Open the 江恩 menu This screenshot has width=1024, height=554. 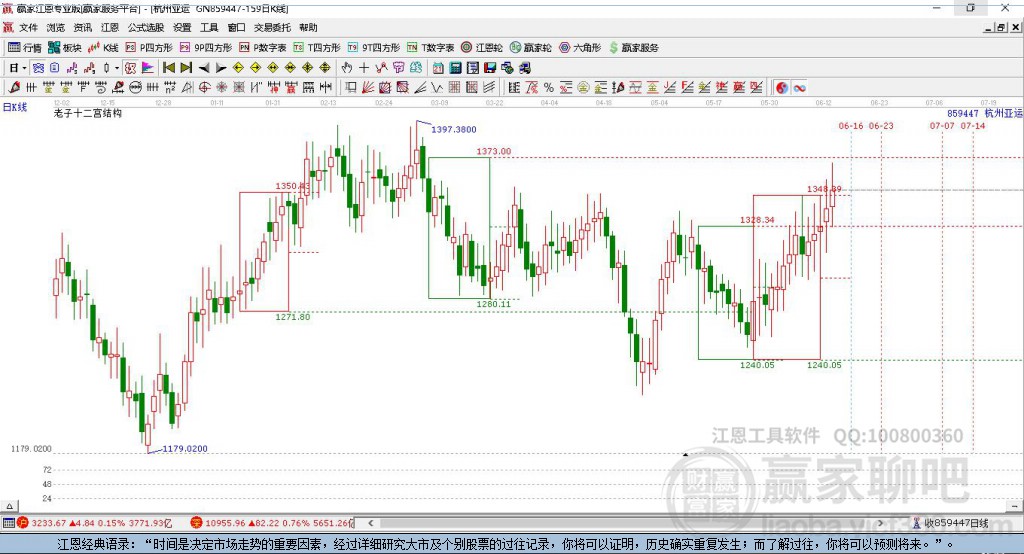pyautogui.click(x=110, y=27)
